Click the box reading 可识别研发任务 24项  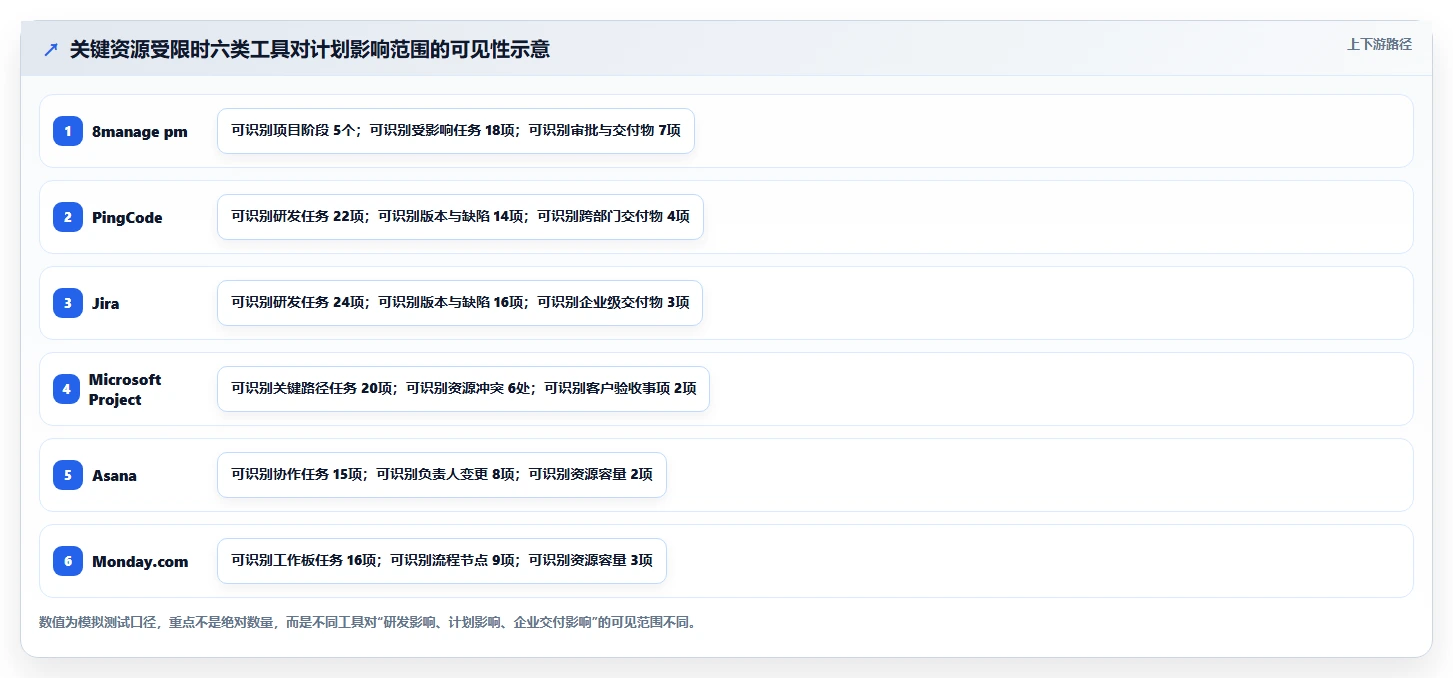point(460,303)
